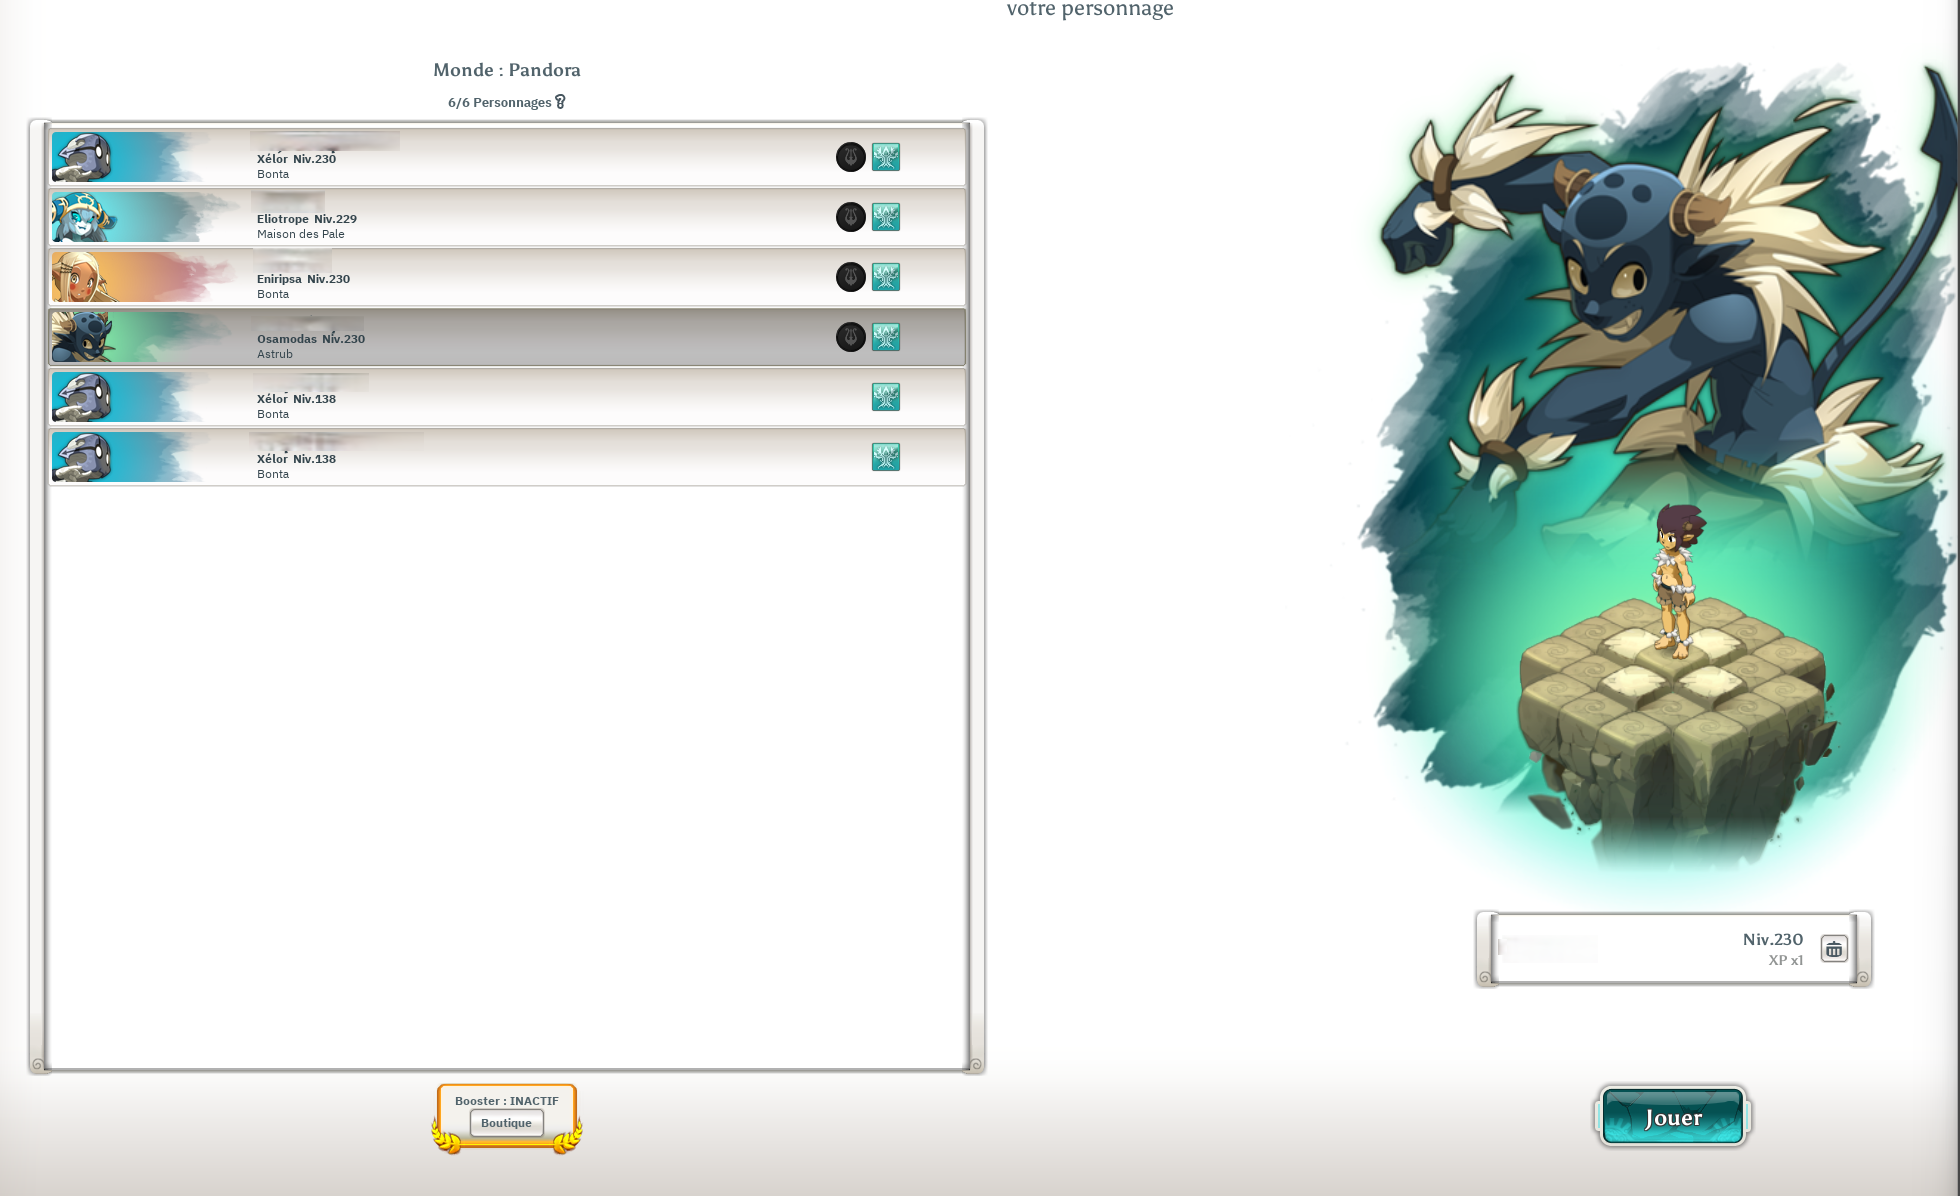Screen dimensions: 1960x1196
Task: Click the 'Astrub' location text
Action: 275,354
